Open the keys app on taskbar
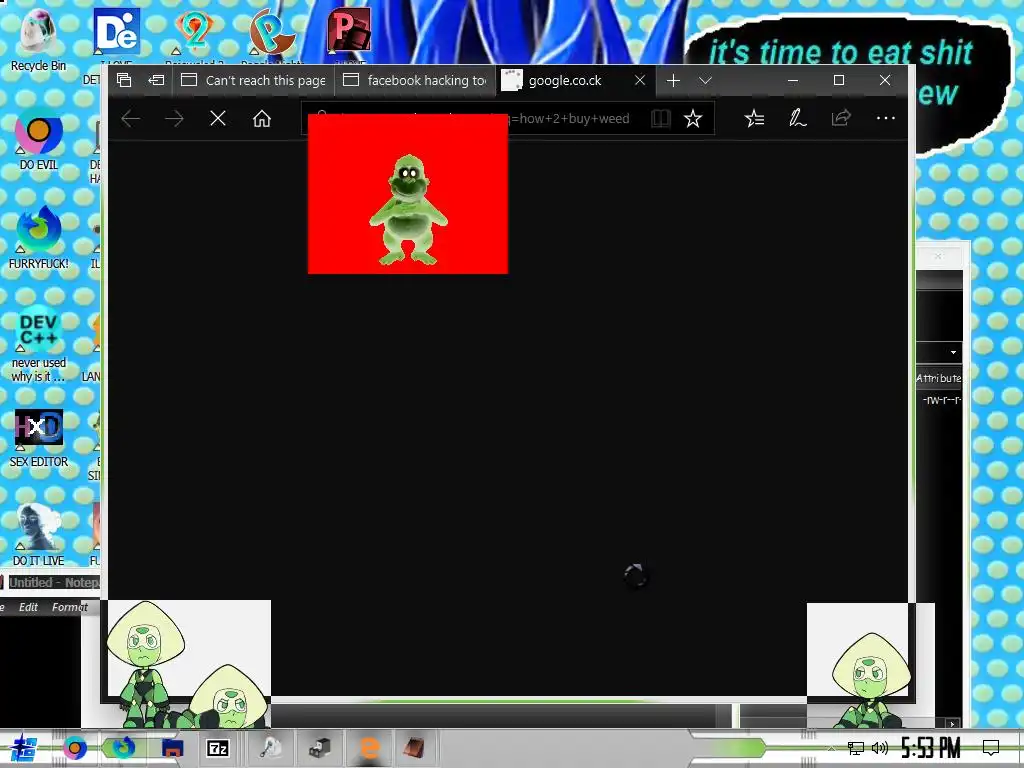 point(270,748)
